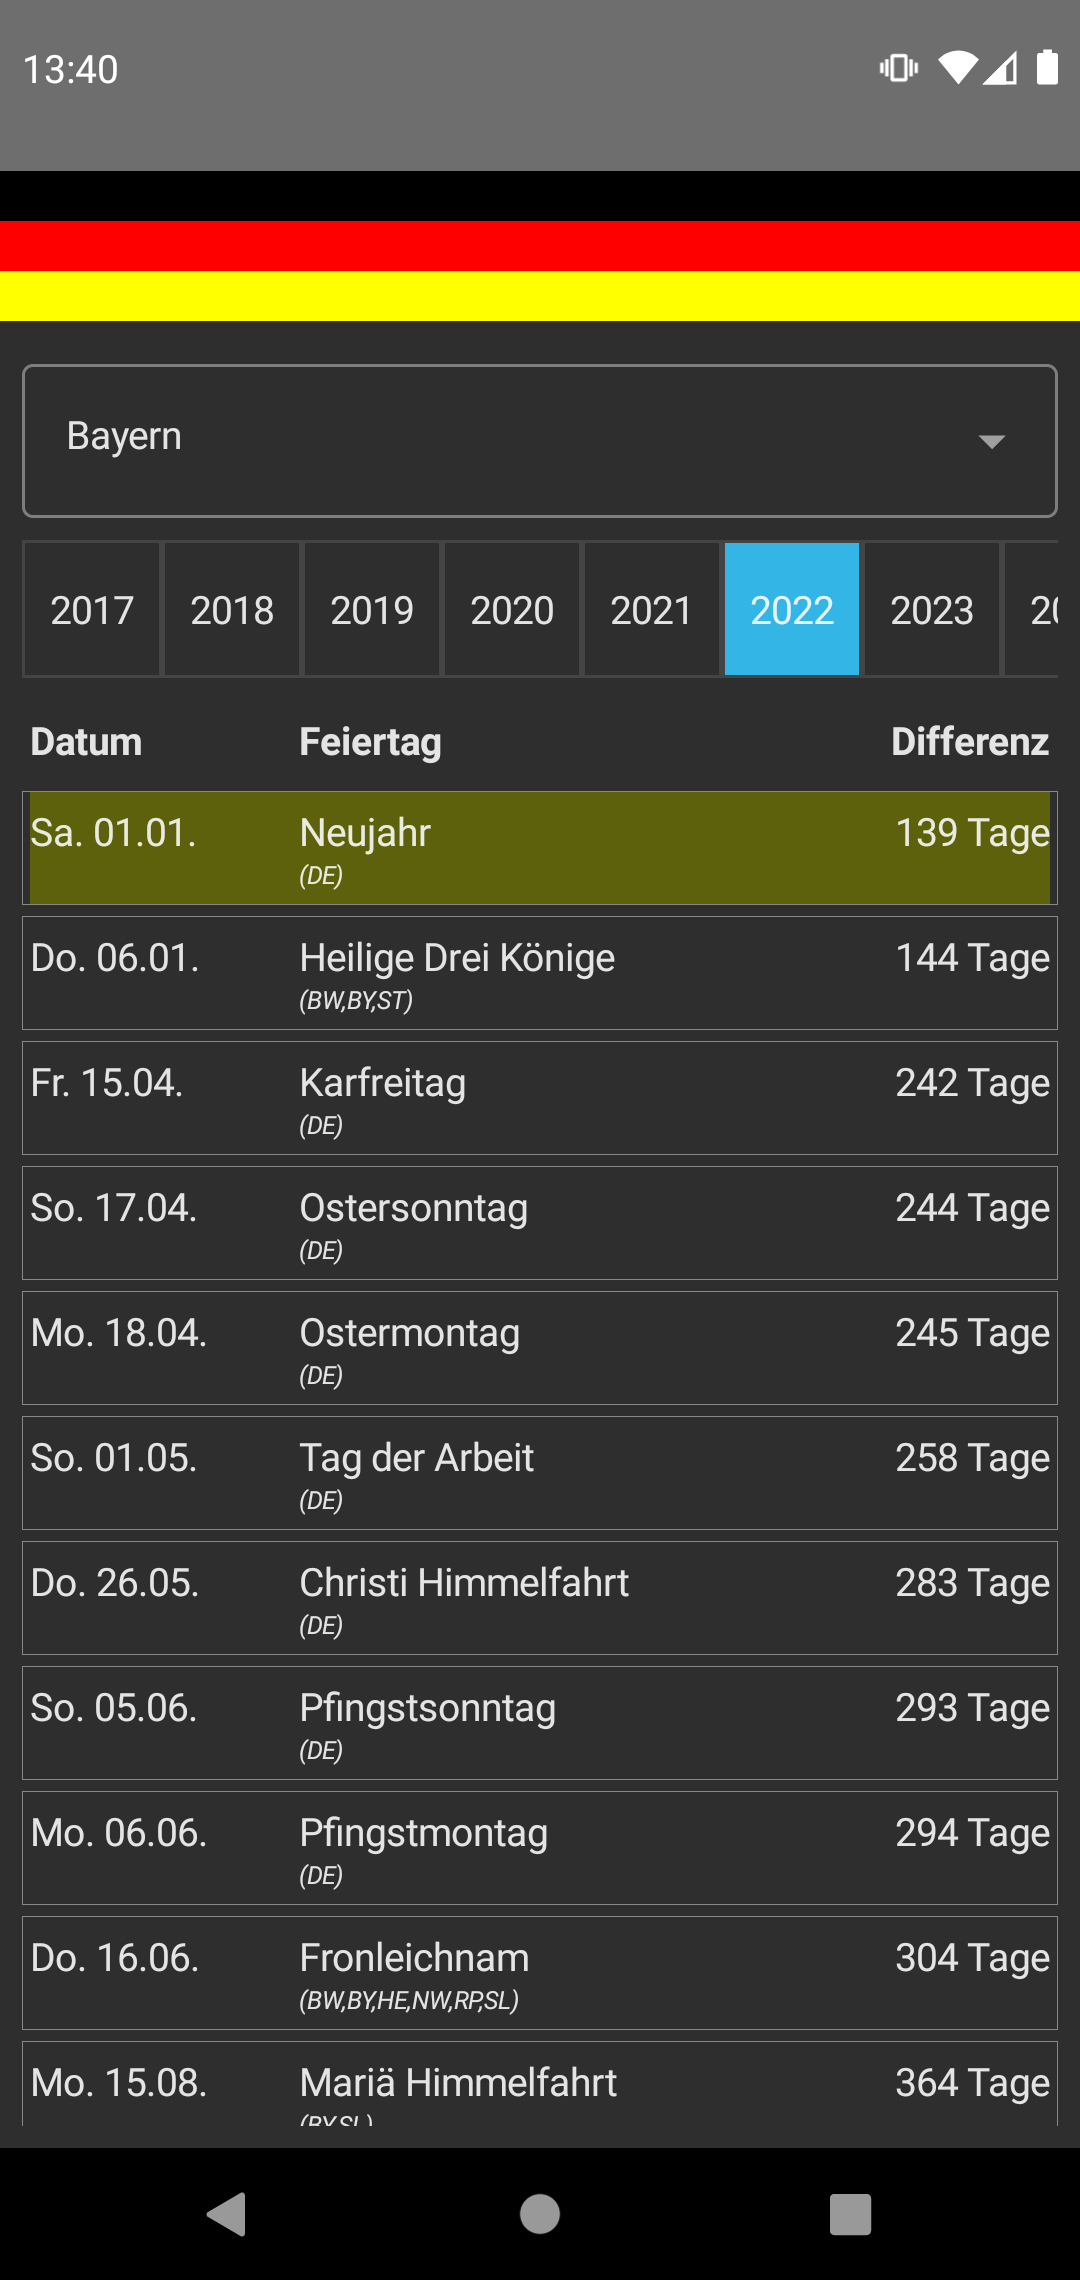Screen dimensions: 1080x2280
Task: Tap the Karfreitag holiday row
Action: click(x=540, y=1098)
